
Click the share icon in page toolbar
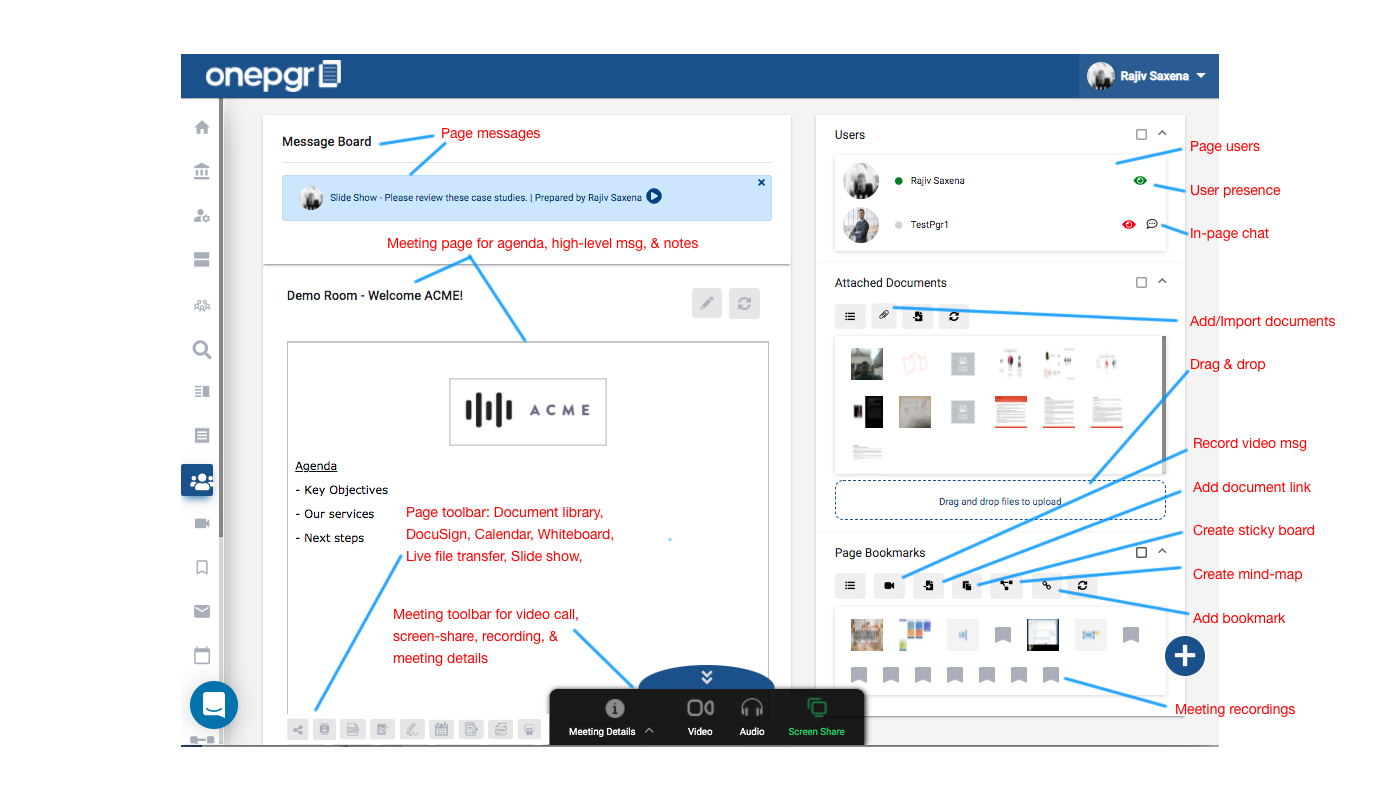(298, 730)
